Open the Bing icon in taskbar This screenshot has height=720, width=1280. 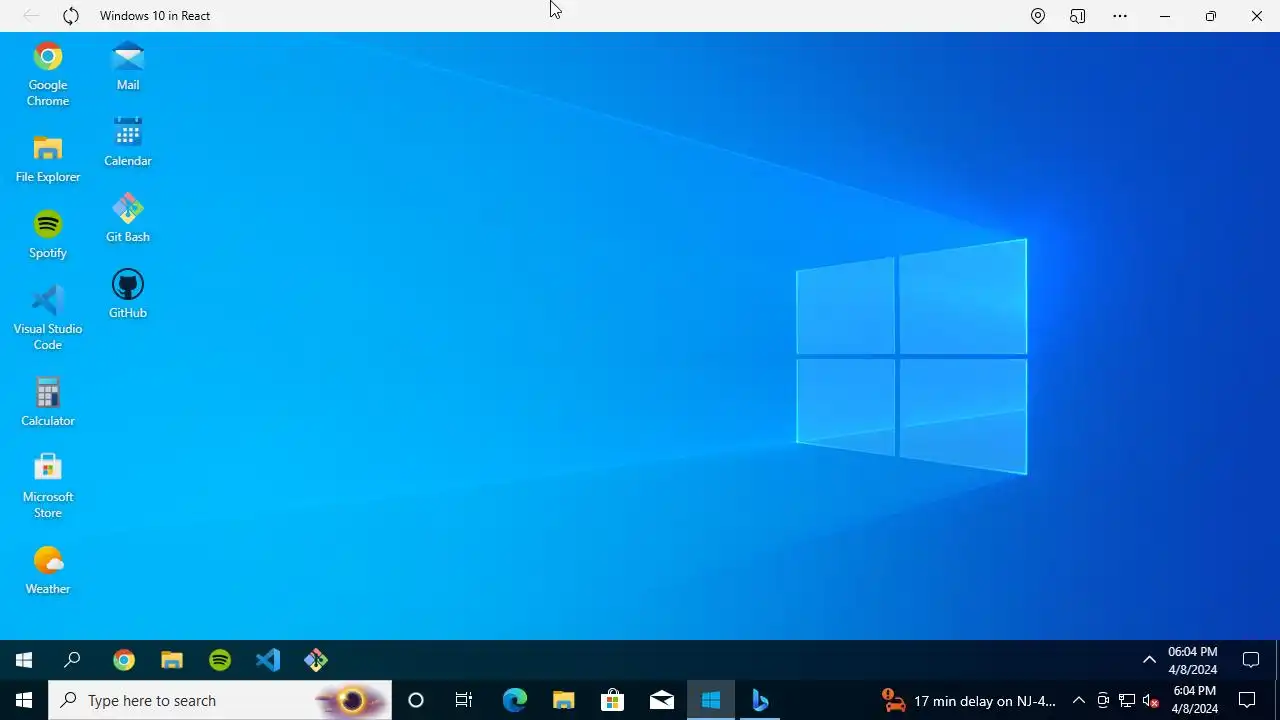pos(760,700)
